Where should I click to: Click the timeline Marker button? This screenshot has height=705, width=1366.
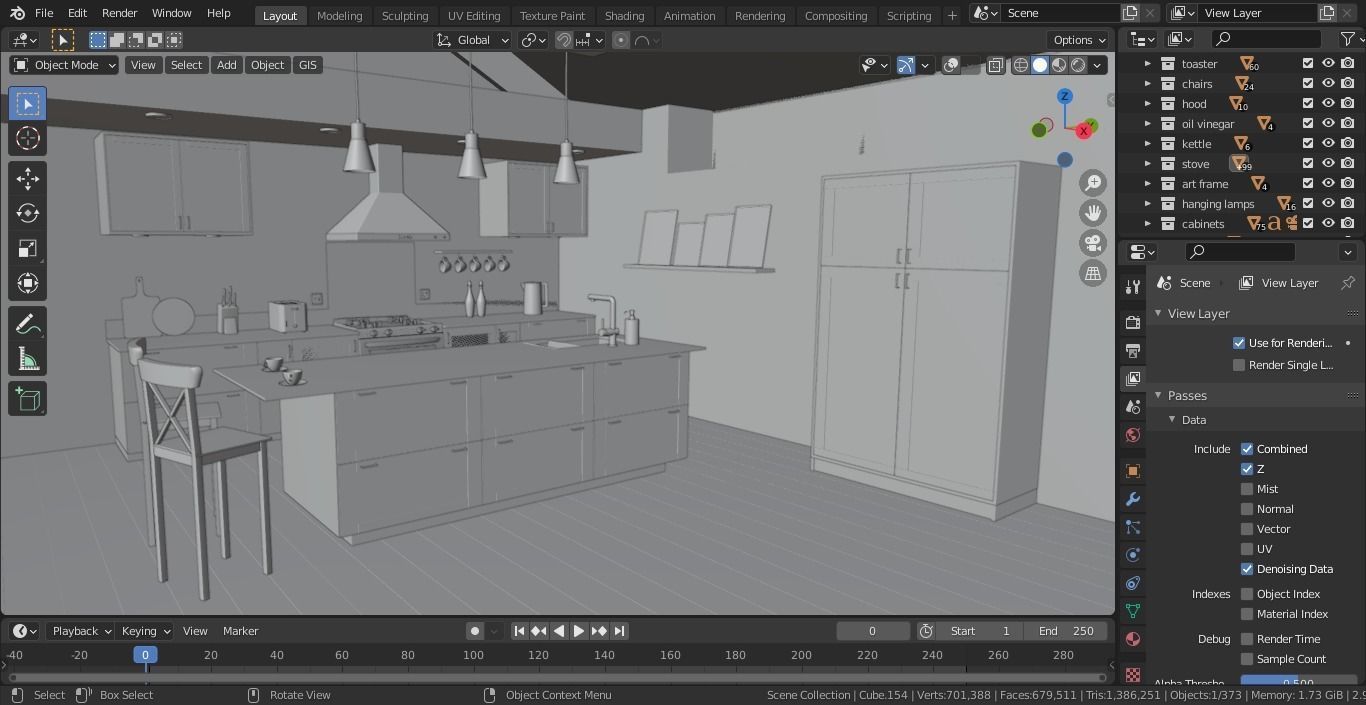point(240,631)
